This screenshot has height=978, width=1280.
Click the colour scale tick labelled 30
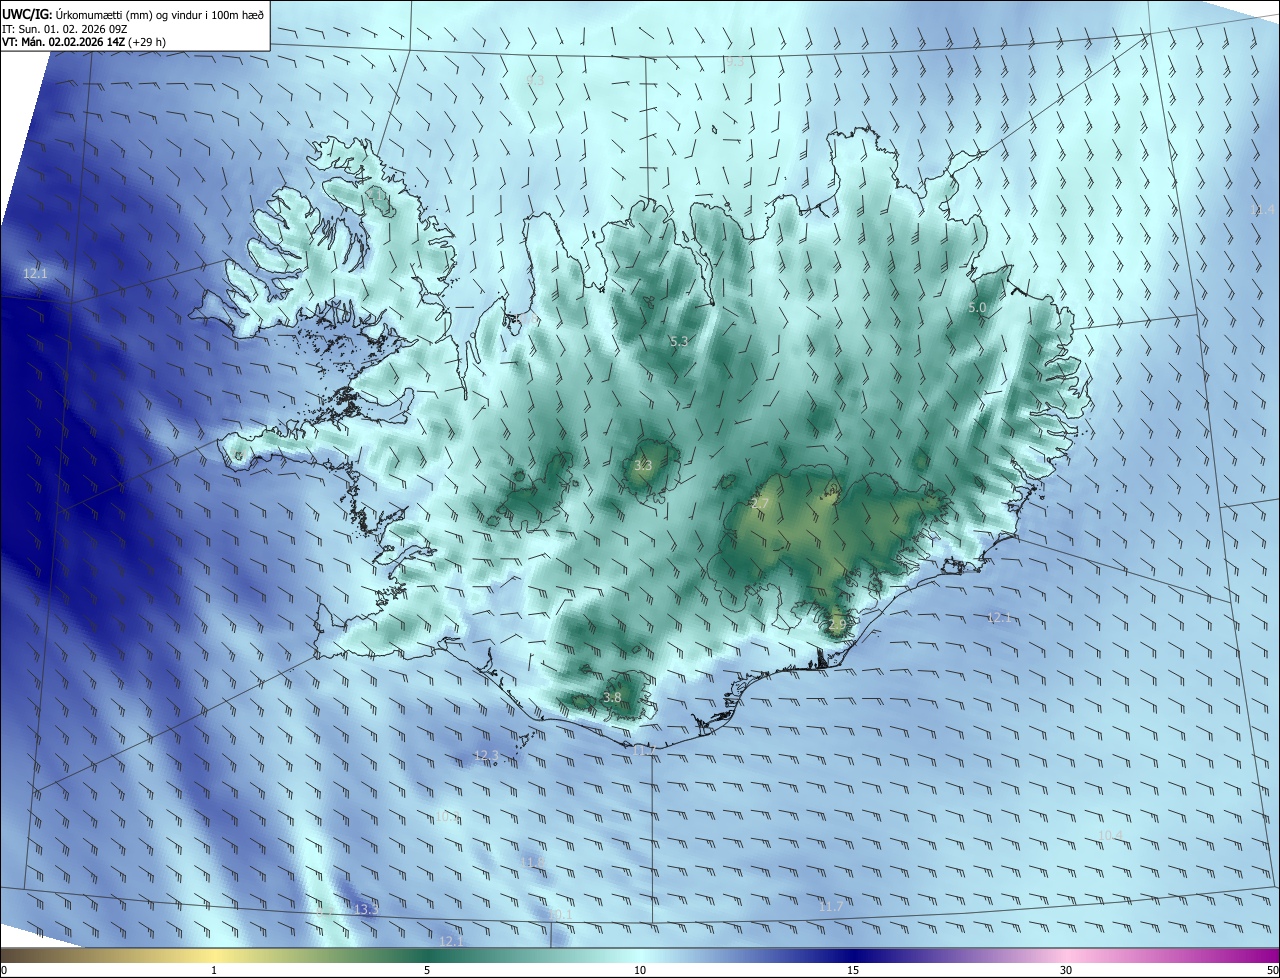pyautogui.click(x=1066, y=971)
